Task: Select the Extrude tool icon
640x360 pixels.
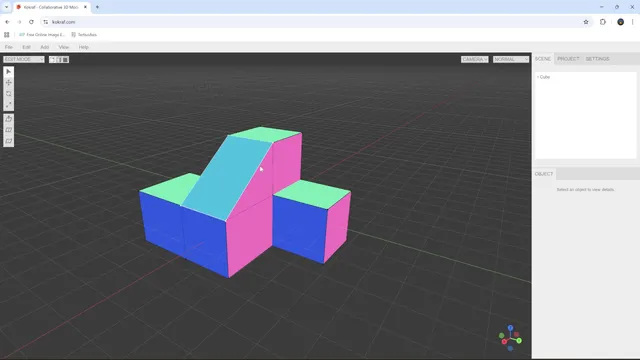Action: 9,119
